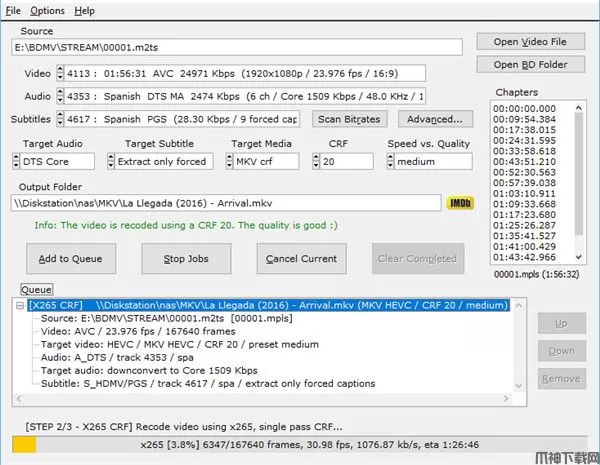Open the Options menu
Viewport: 600px width, 465px height.
[47, 10]
